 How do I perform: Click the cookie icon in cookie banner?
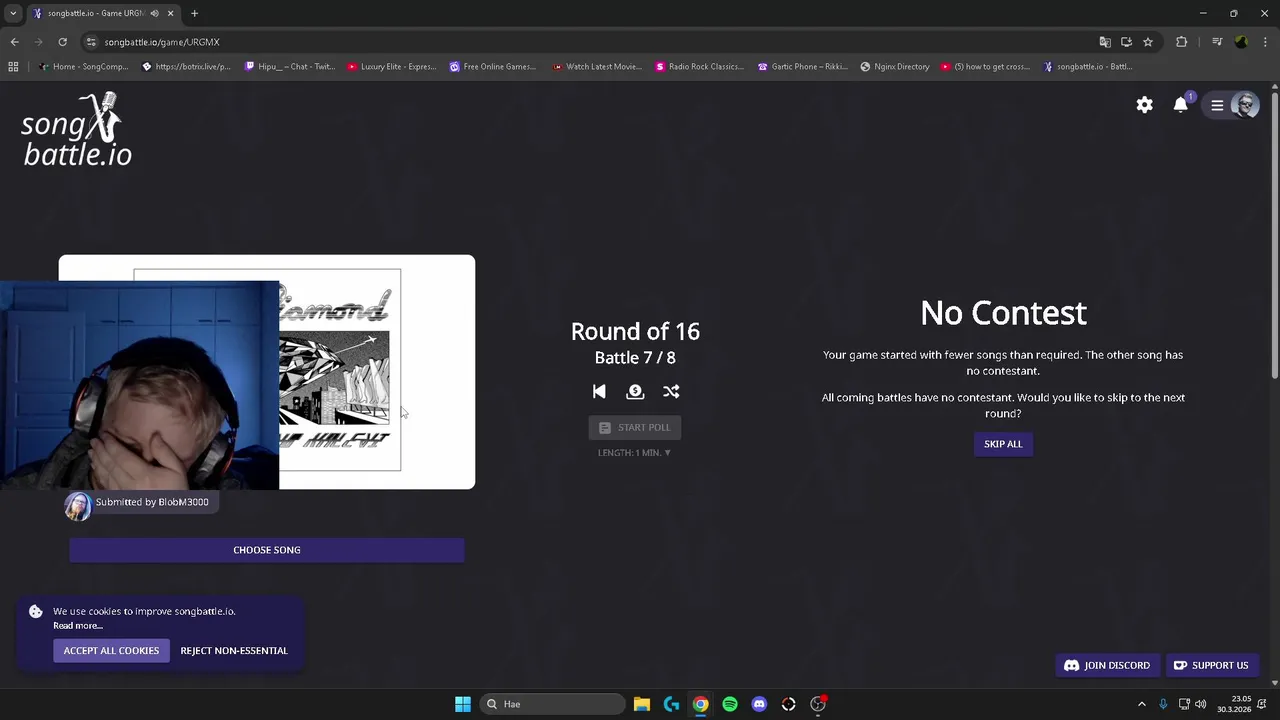[36, 611]
